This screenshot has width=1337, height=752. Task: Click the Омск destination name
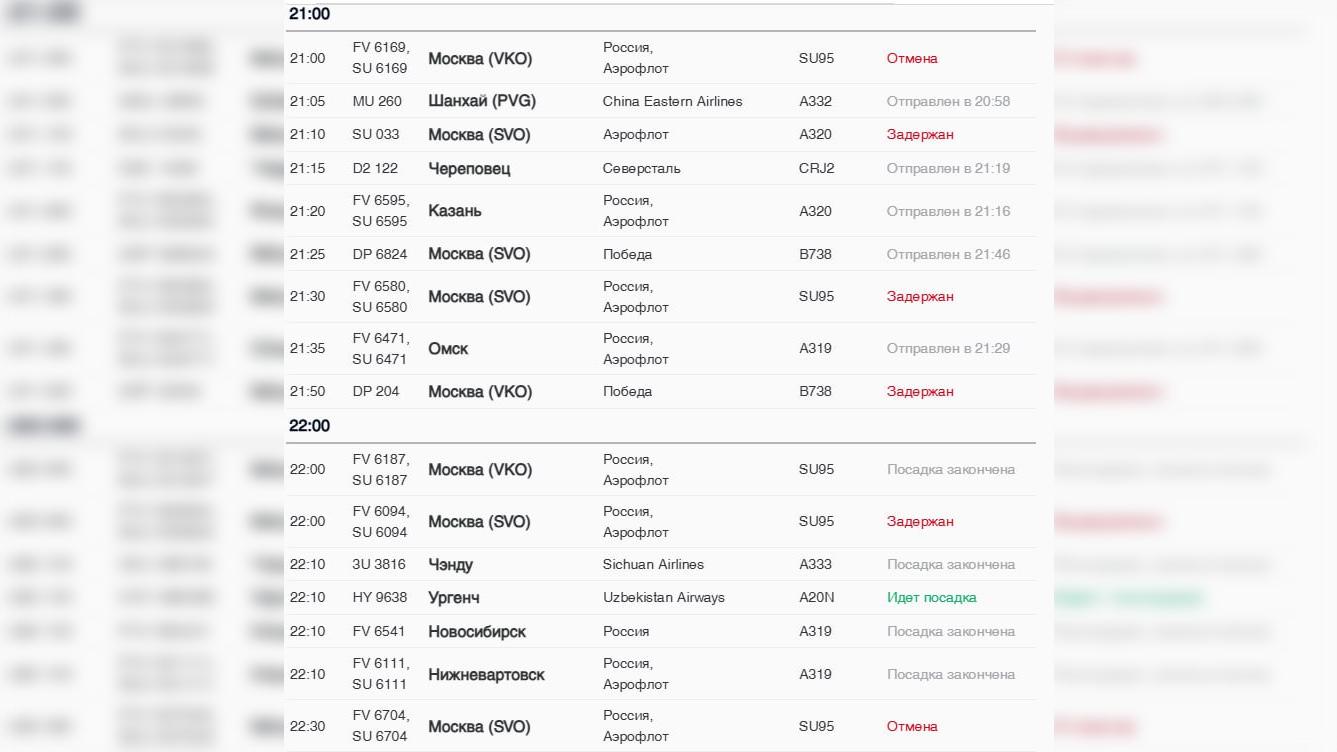pos(448,349)
